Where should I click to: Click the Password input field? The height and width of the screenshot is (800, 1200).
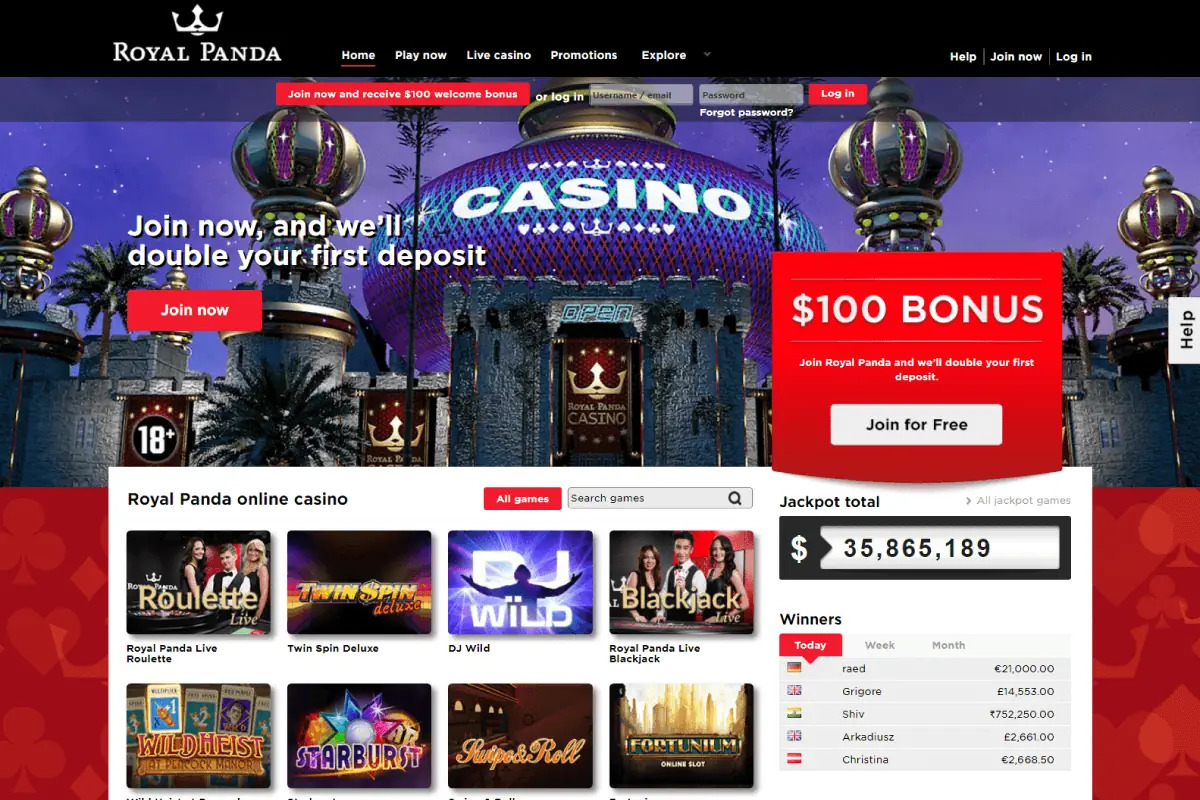point(751,95)
